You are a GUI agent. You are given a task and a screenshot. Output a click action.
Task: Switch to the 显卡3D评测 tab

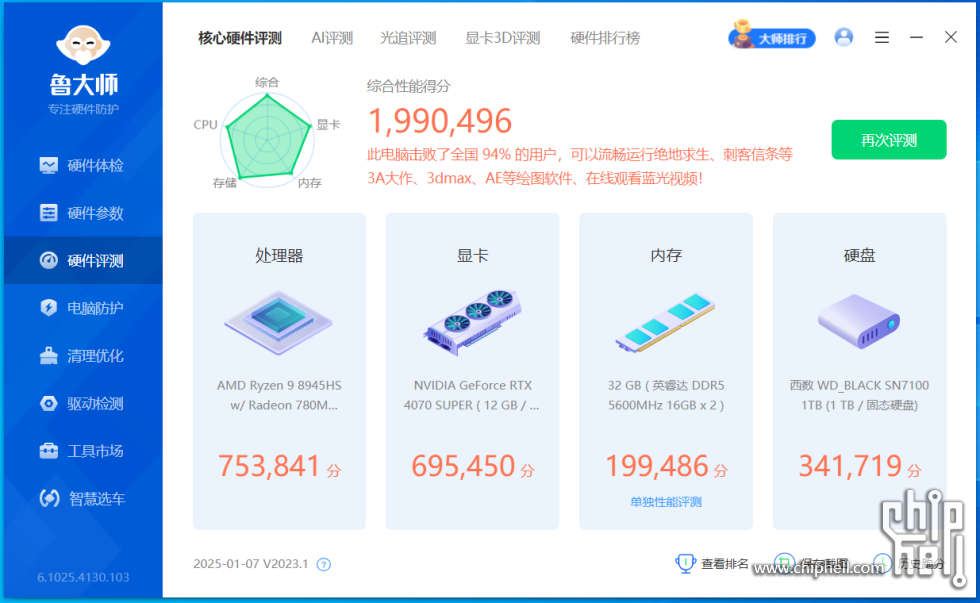[x=502, y=38]
